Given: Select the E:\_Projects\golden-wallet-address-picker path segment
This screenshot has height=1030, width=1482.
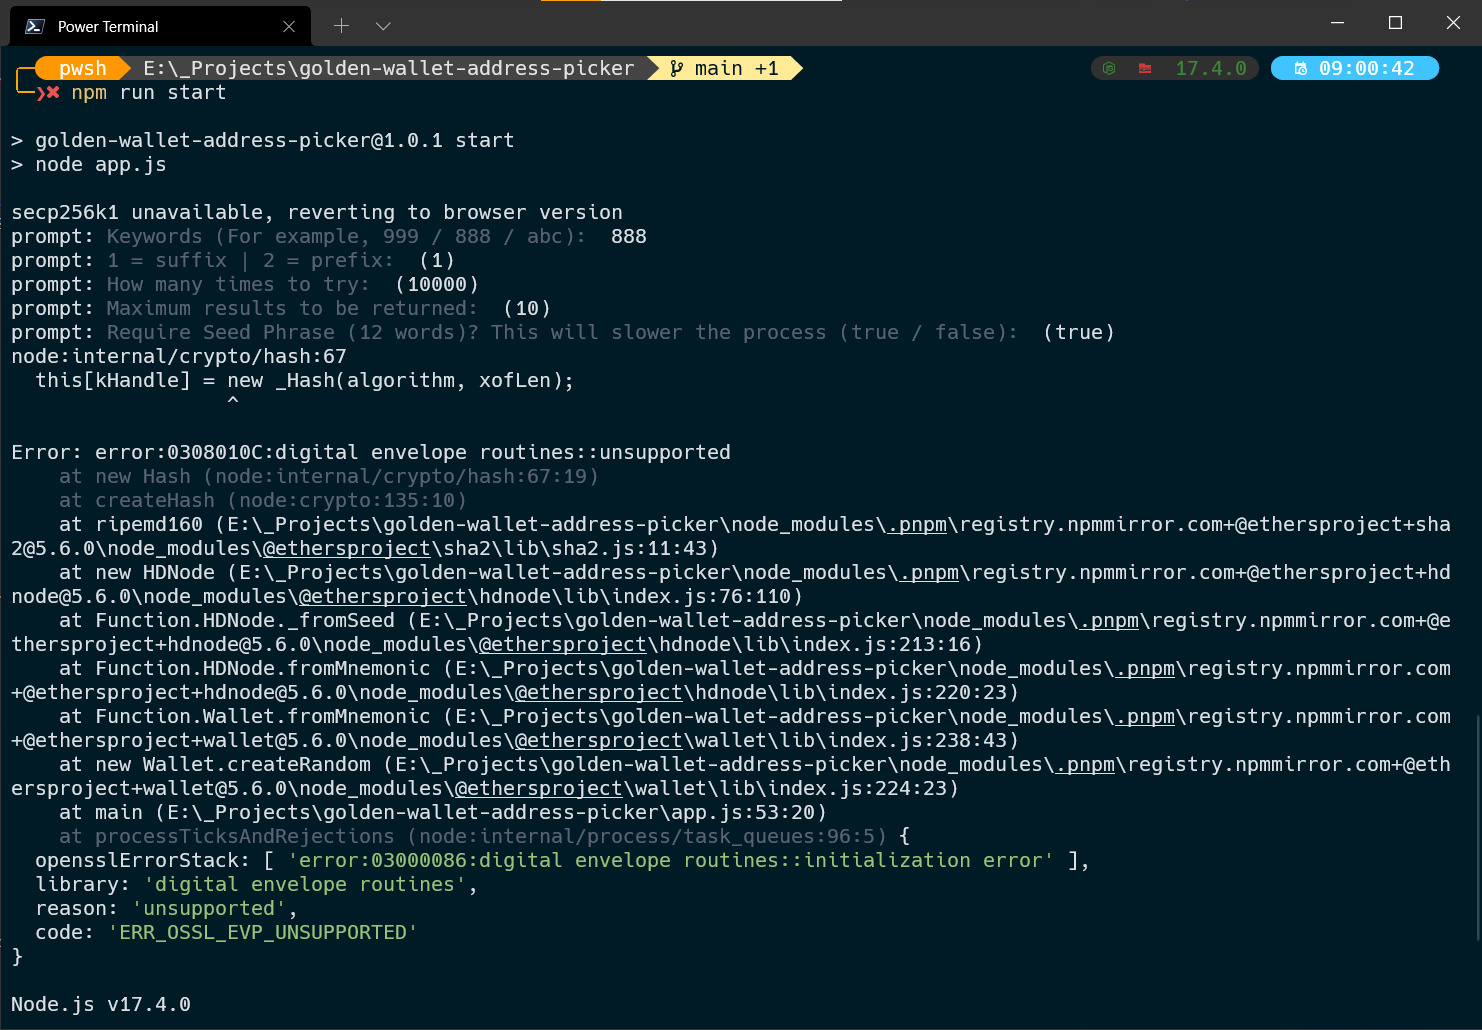Looking at the screenshot, I should (390, 68).
